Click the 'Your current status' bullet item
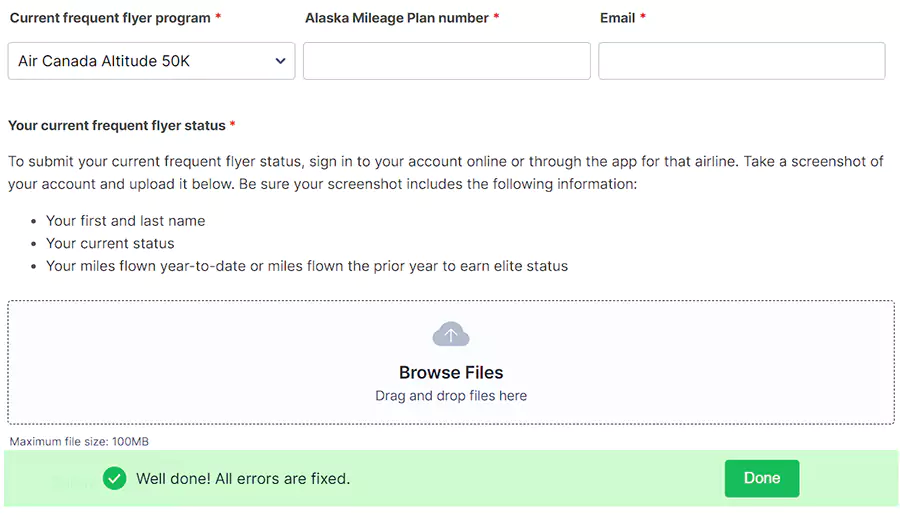Viewport: 900px width, 520px height. click(110, 244)
